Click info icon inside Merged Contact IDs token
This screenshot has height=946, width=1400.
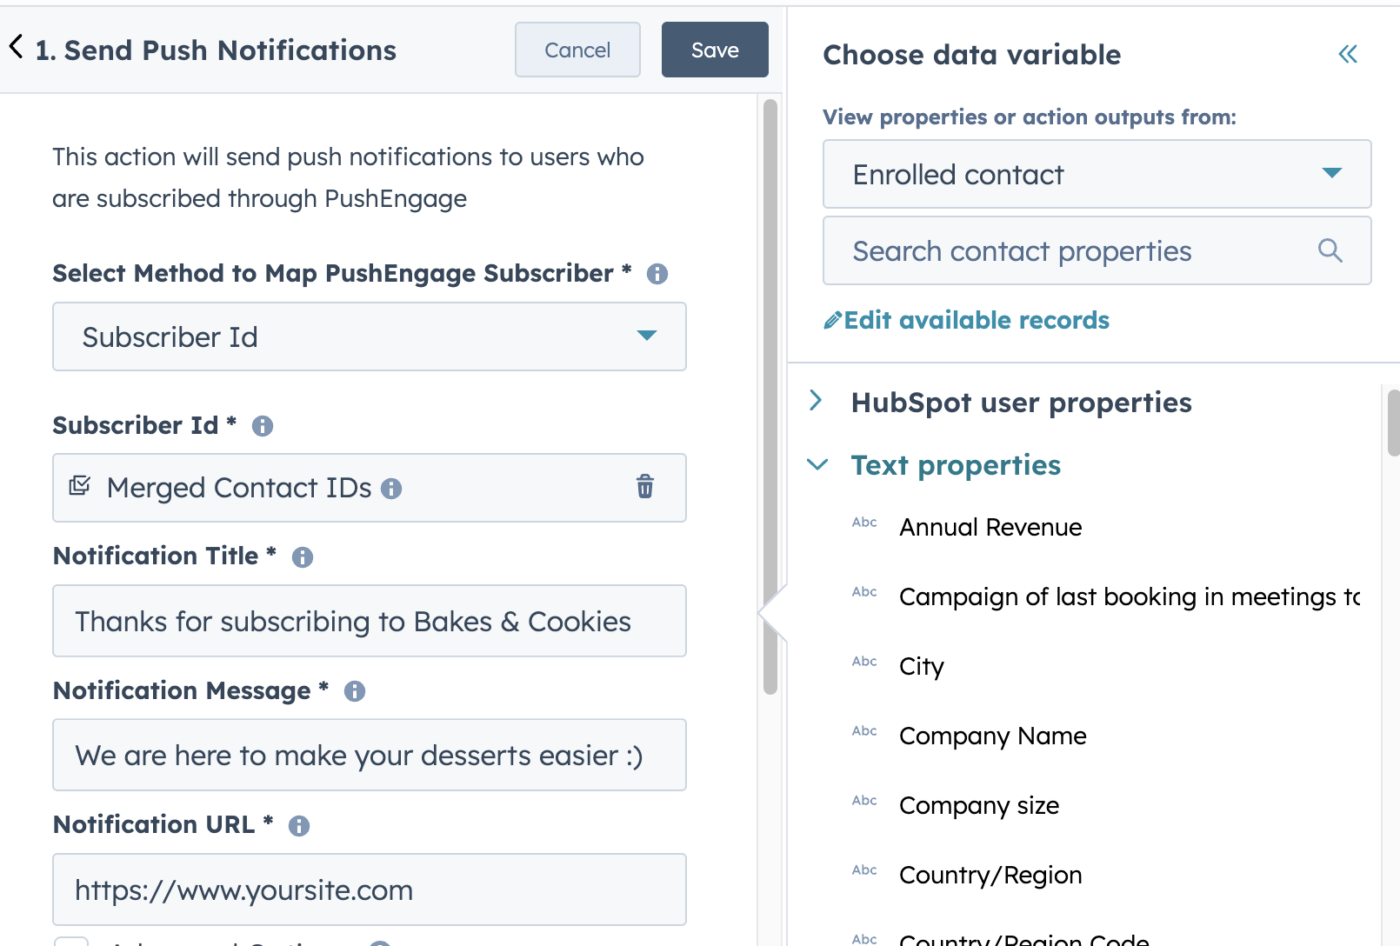point(392,489)
